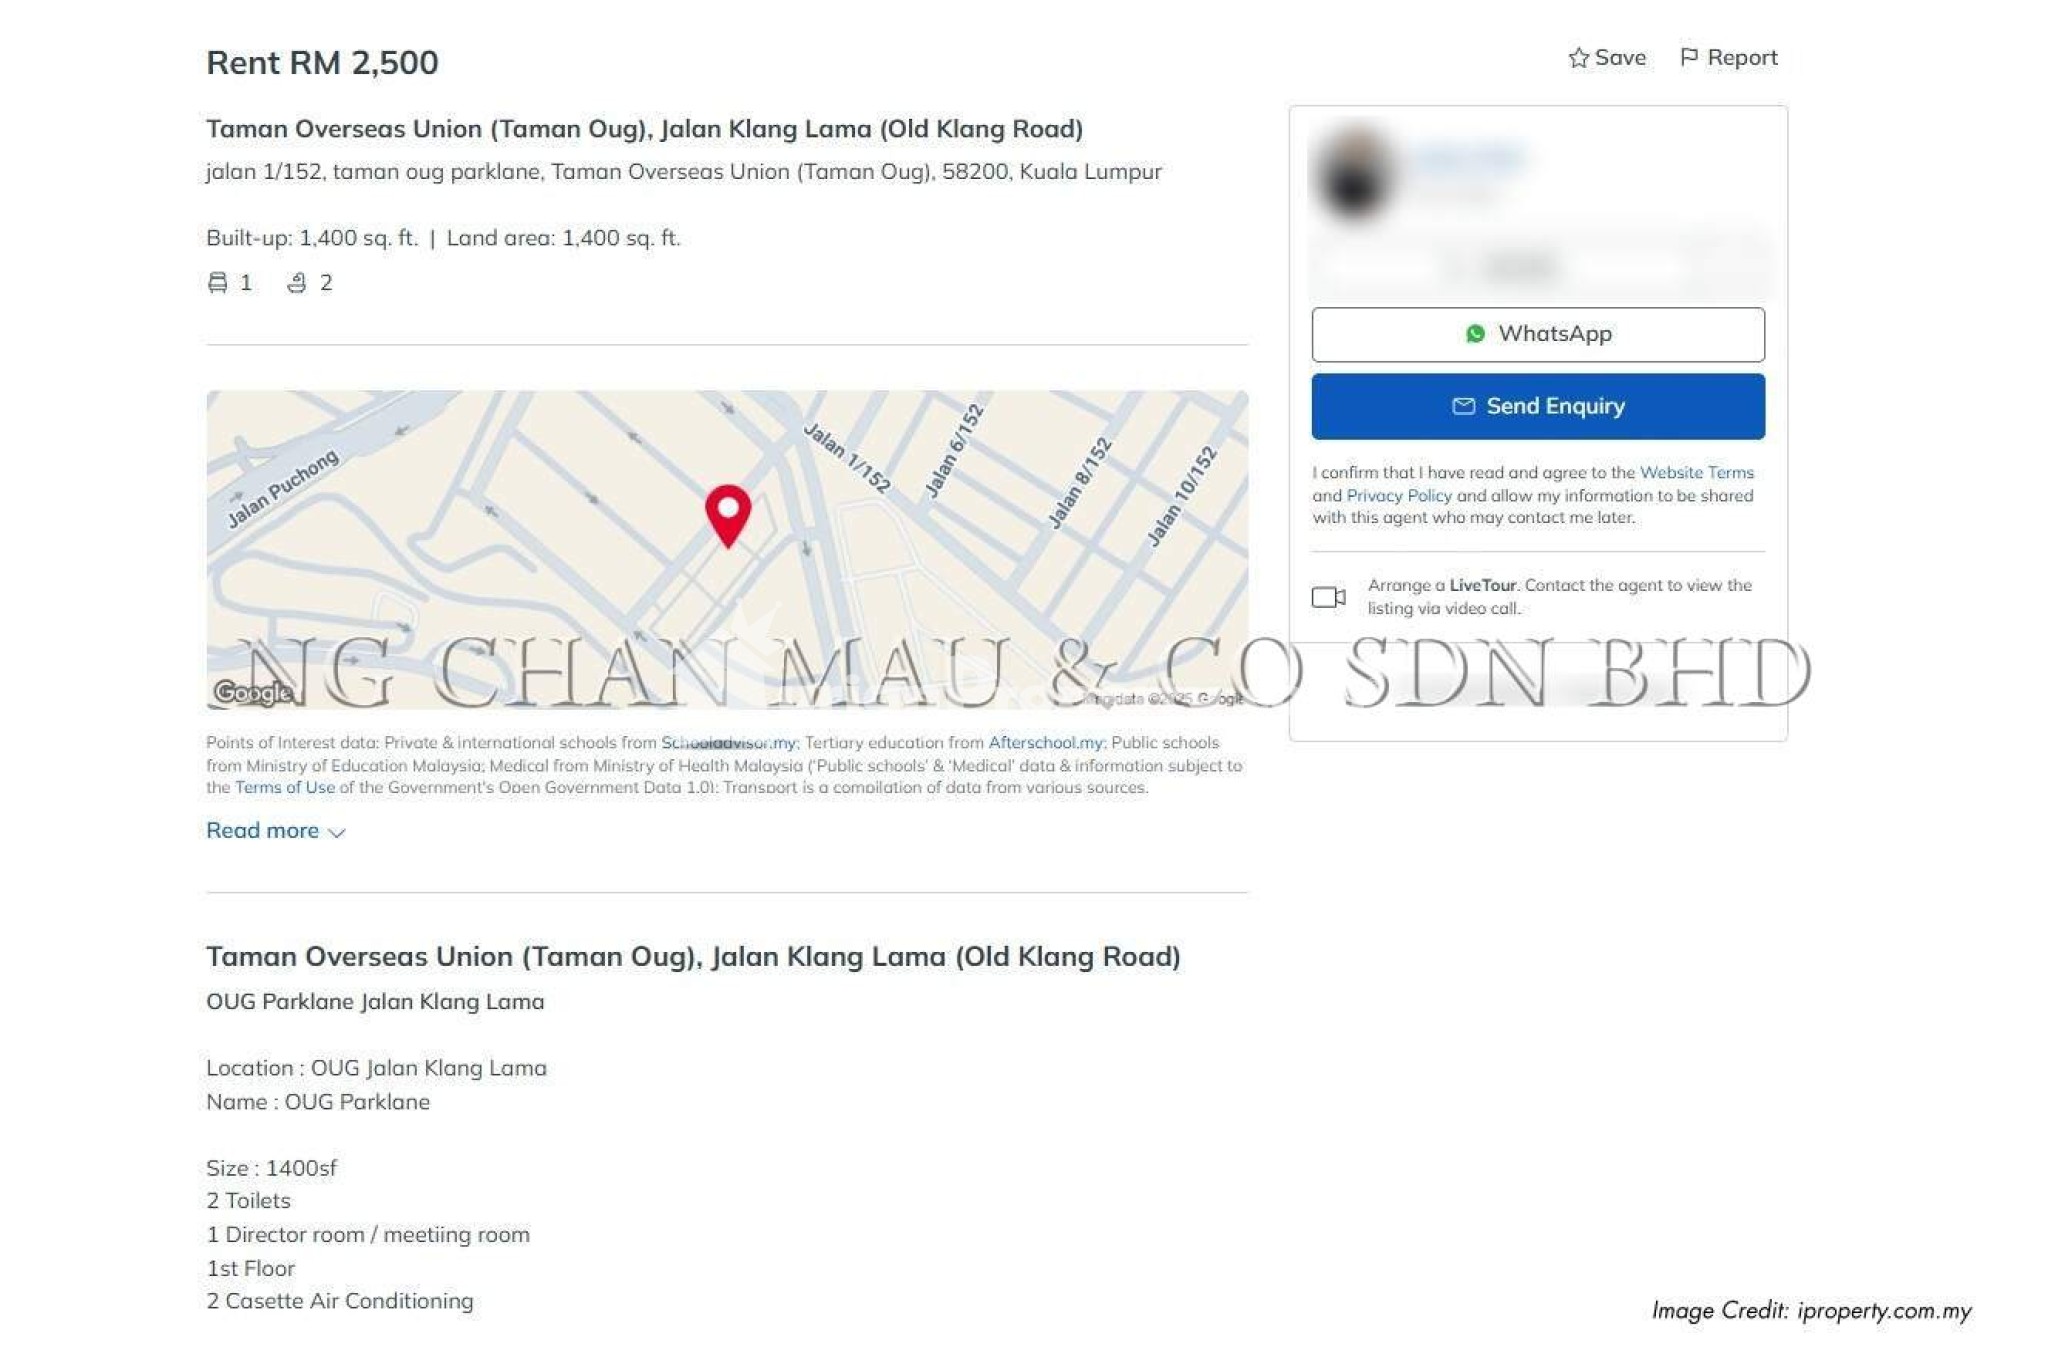This screenshot has width=2048, height=1347.
Task: Visit the Schooladvisor.my link
Action: pyautogui.click(x=728, y=743)
